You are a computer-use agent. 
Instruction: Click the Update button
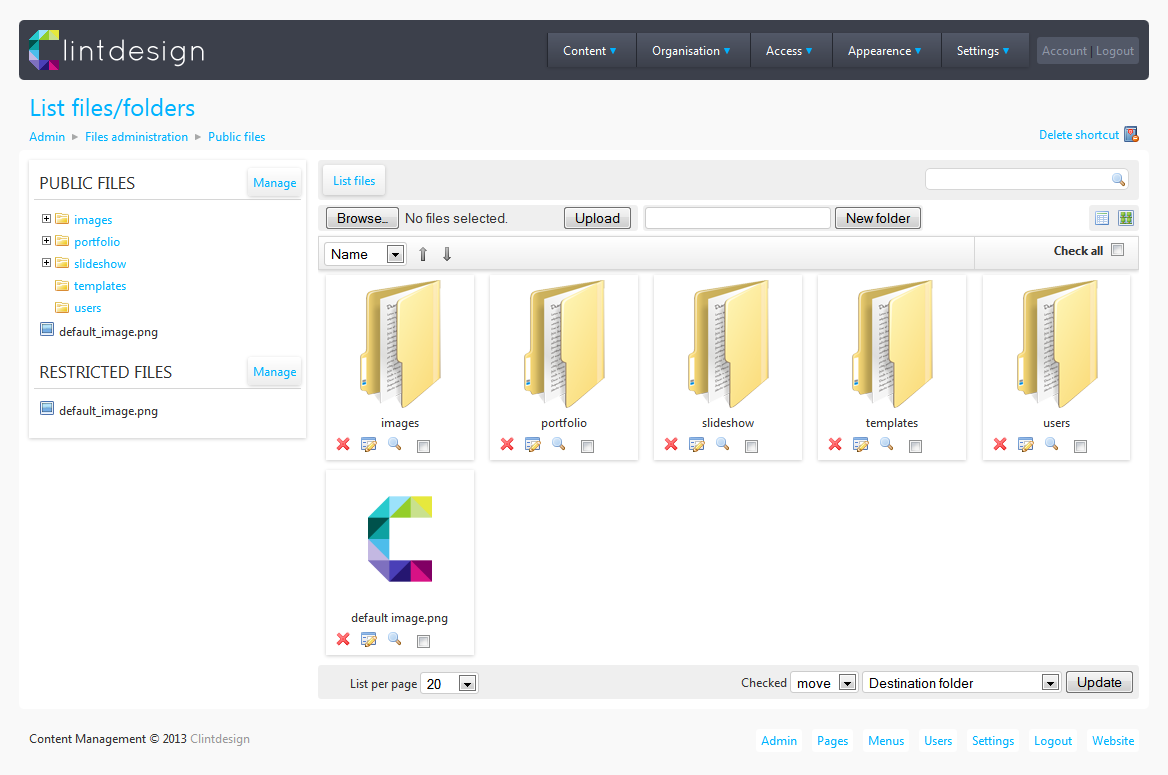click(1099, 683)
